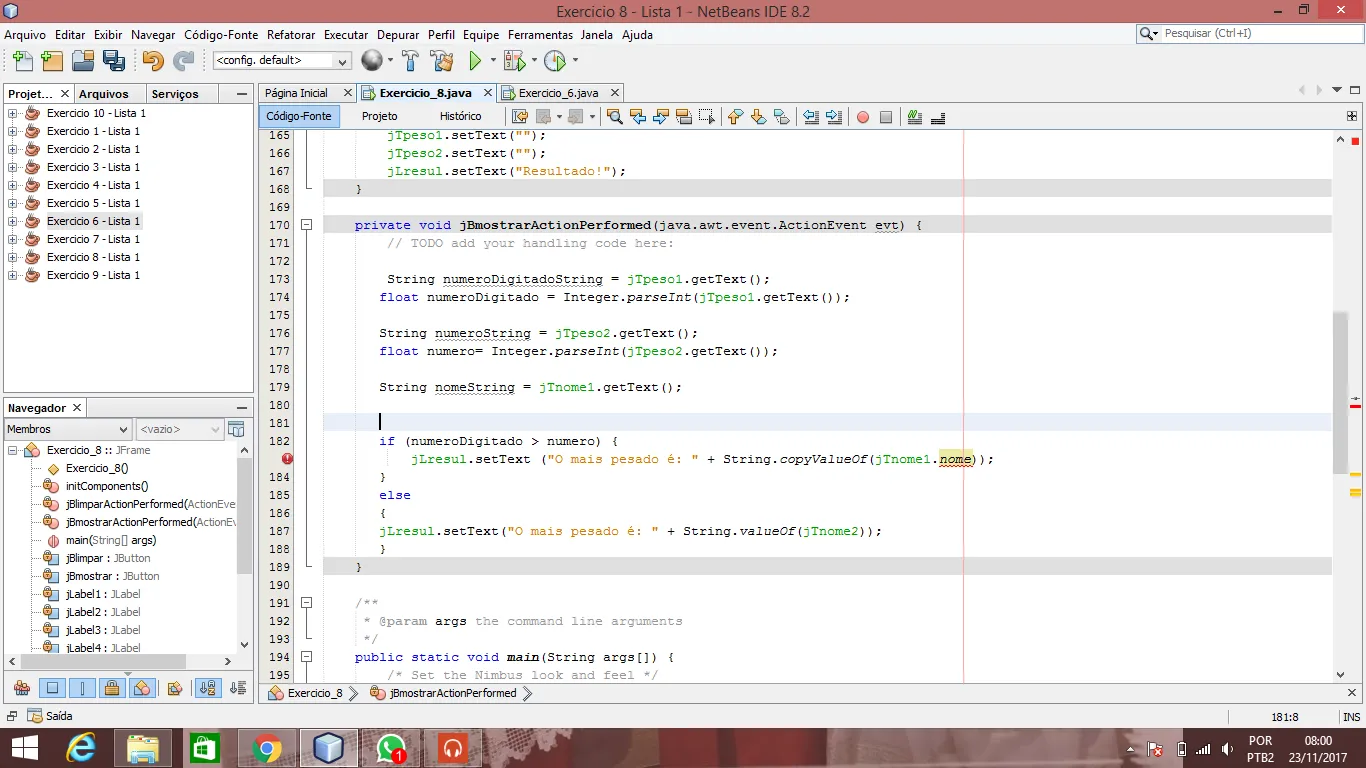Click the Build Project hammer icon
The width and height of the screenshot is (1366, 768).
click(x=410, y=61)
